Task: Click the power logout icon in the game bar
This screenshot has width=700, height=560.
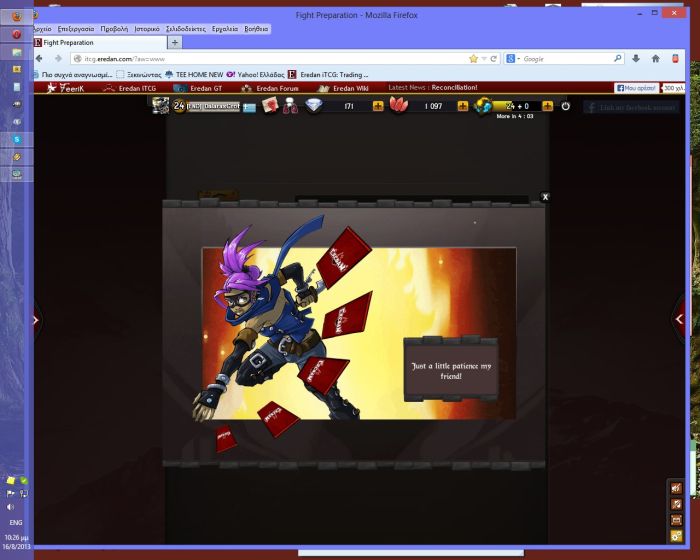Action: pyautogui.click(x=566, y=106)
